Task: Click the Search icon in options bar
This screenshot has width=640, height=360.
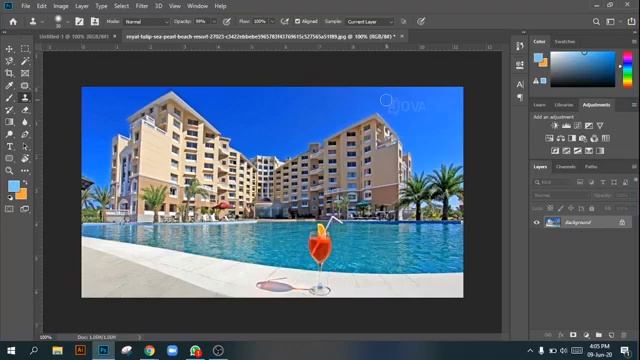Action: point(596,22)
